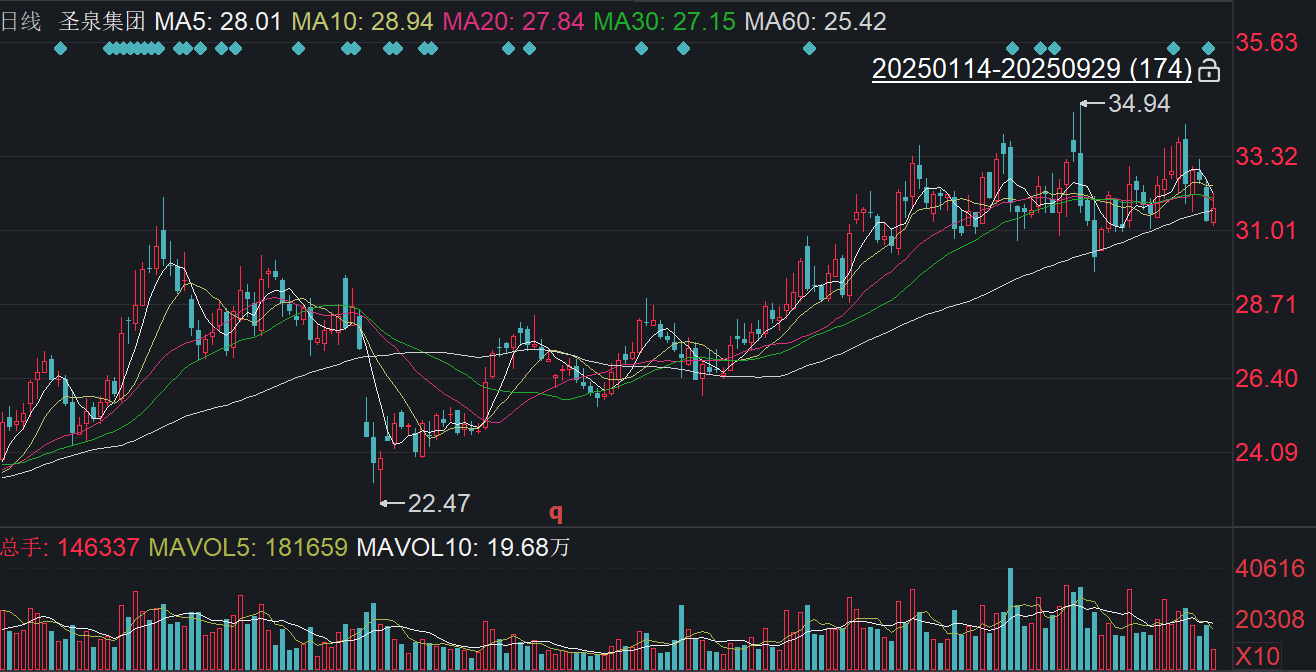Click the MA20 moving average label
The height and width of the screenshot is (672, 1316).
coord(512,21)
